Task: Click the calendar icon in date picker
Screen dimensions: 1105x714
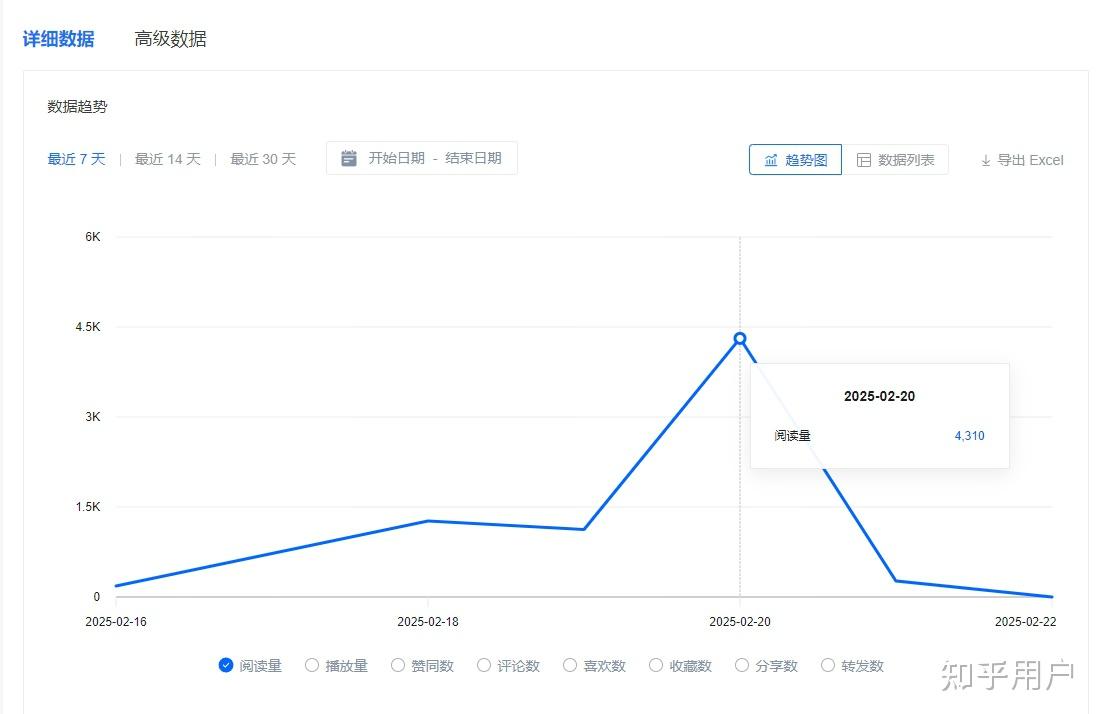Action: point(349,158)
